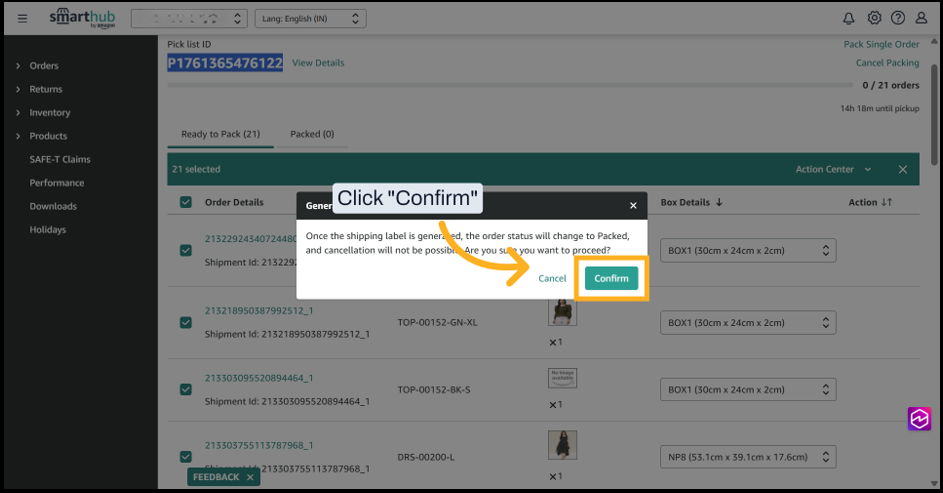Uncheck order 213303095520894464_1 checkbox
Screen dimensions: 943x493
(185, 389)
